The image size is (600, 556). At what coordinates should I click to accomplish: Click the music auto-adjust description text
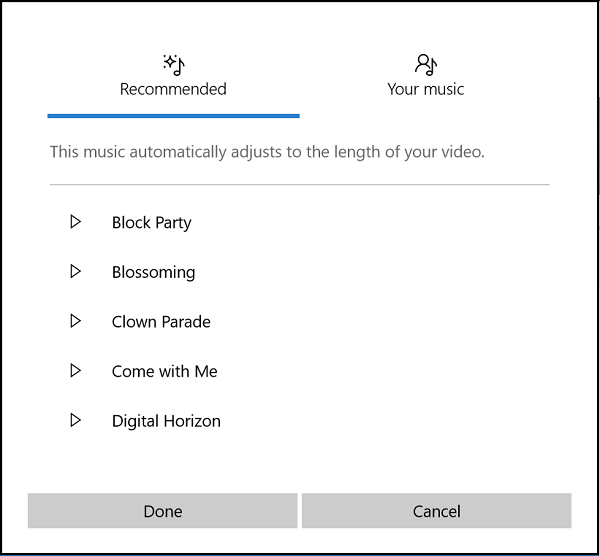click(267, 152)
